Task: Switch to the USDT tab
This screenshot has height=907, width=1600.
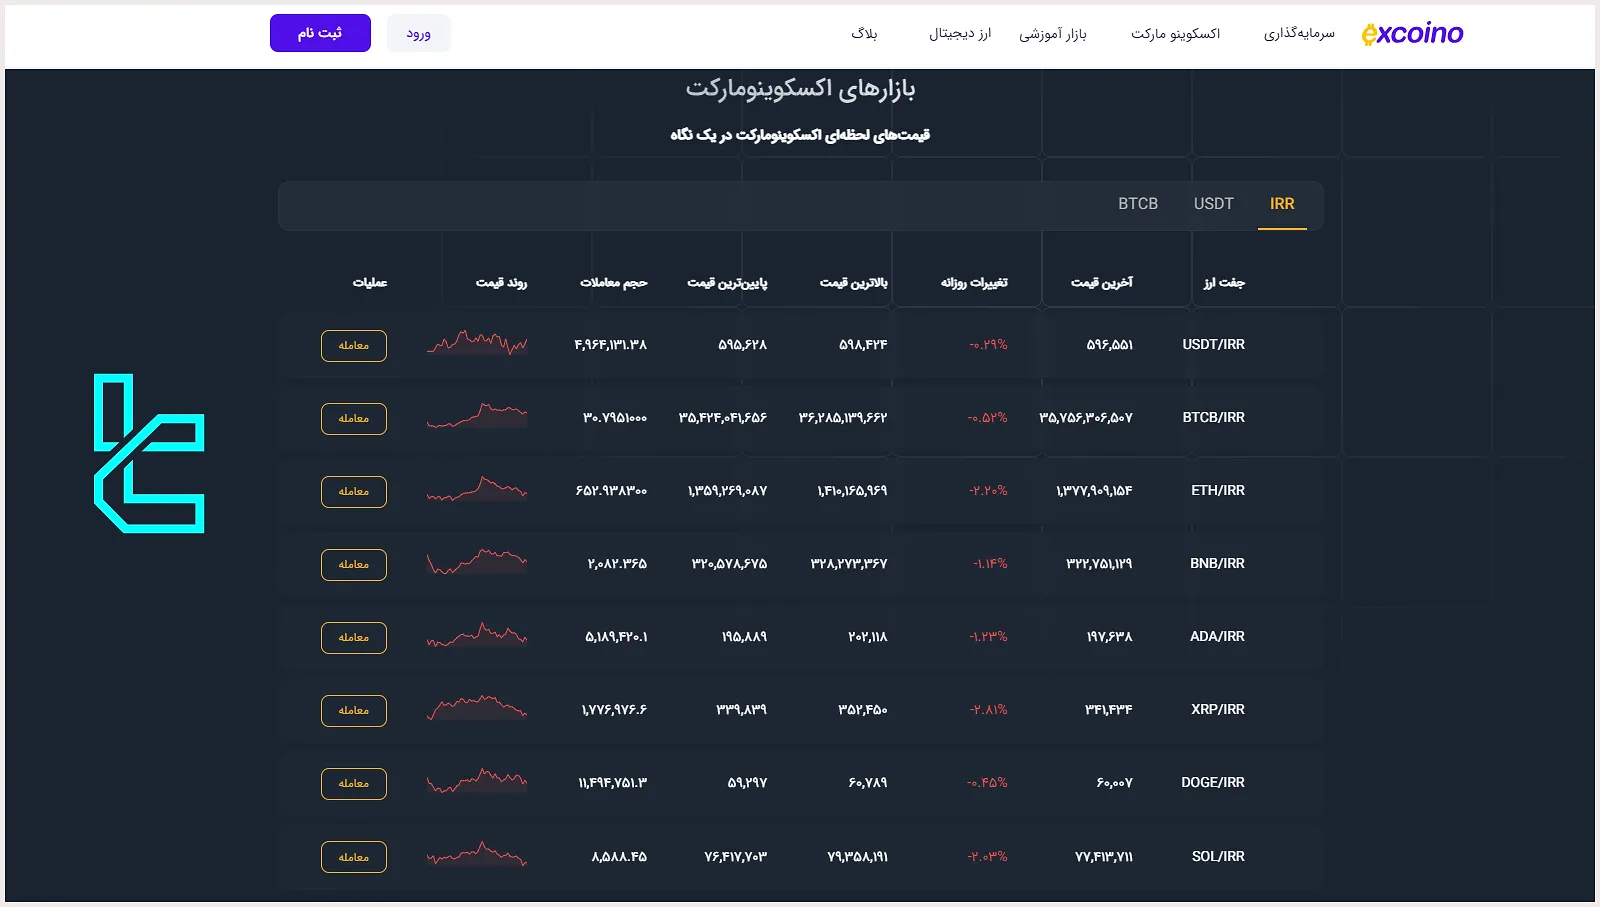Action: [1213, 204]
